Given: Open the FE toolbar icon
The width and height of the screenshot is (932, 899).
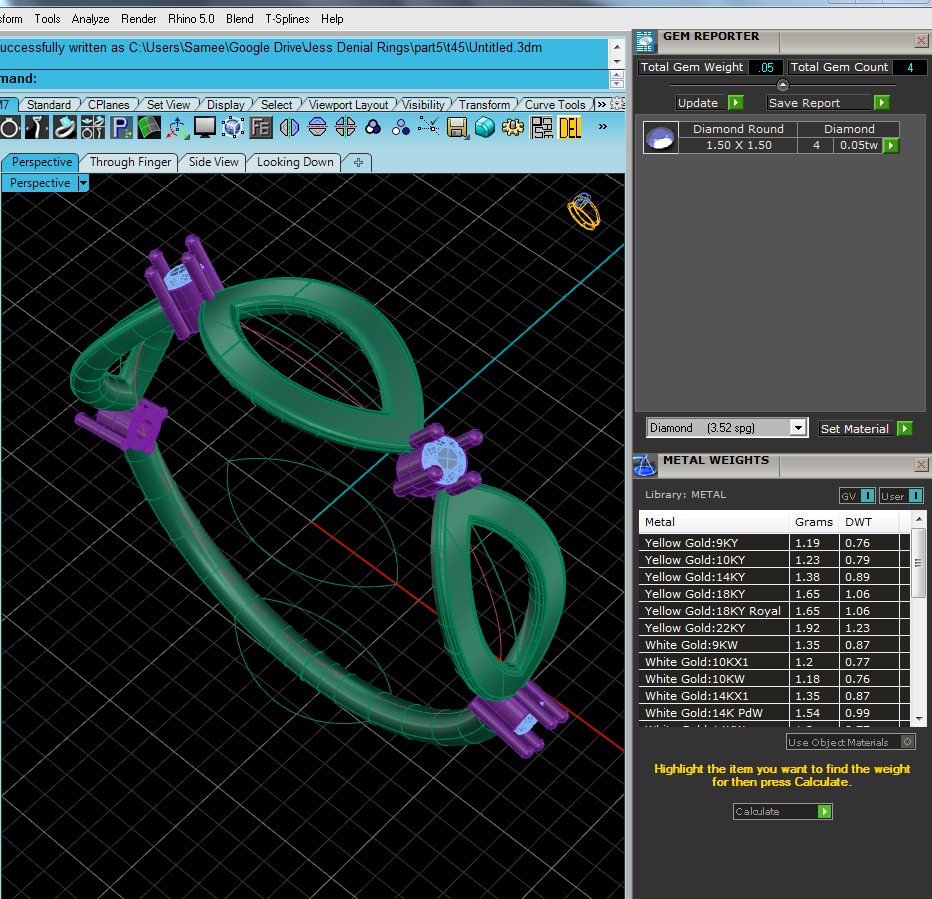Looking at the screenshot, I should (261, 127).
